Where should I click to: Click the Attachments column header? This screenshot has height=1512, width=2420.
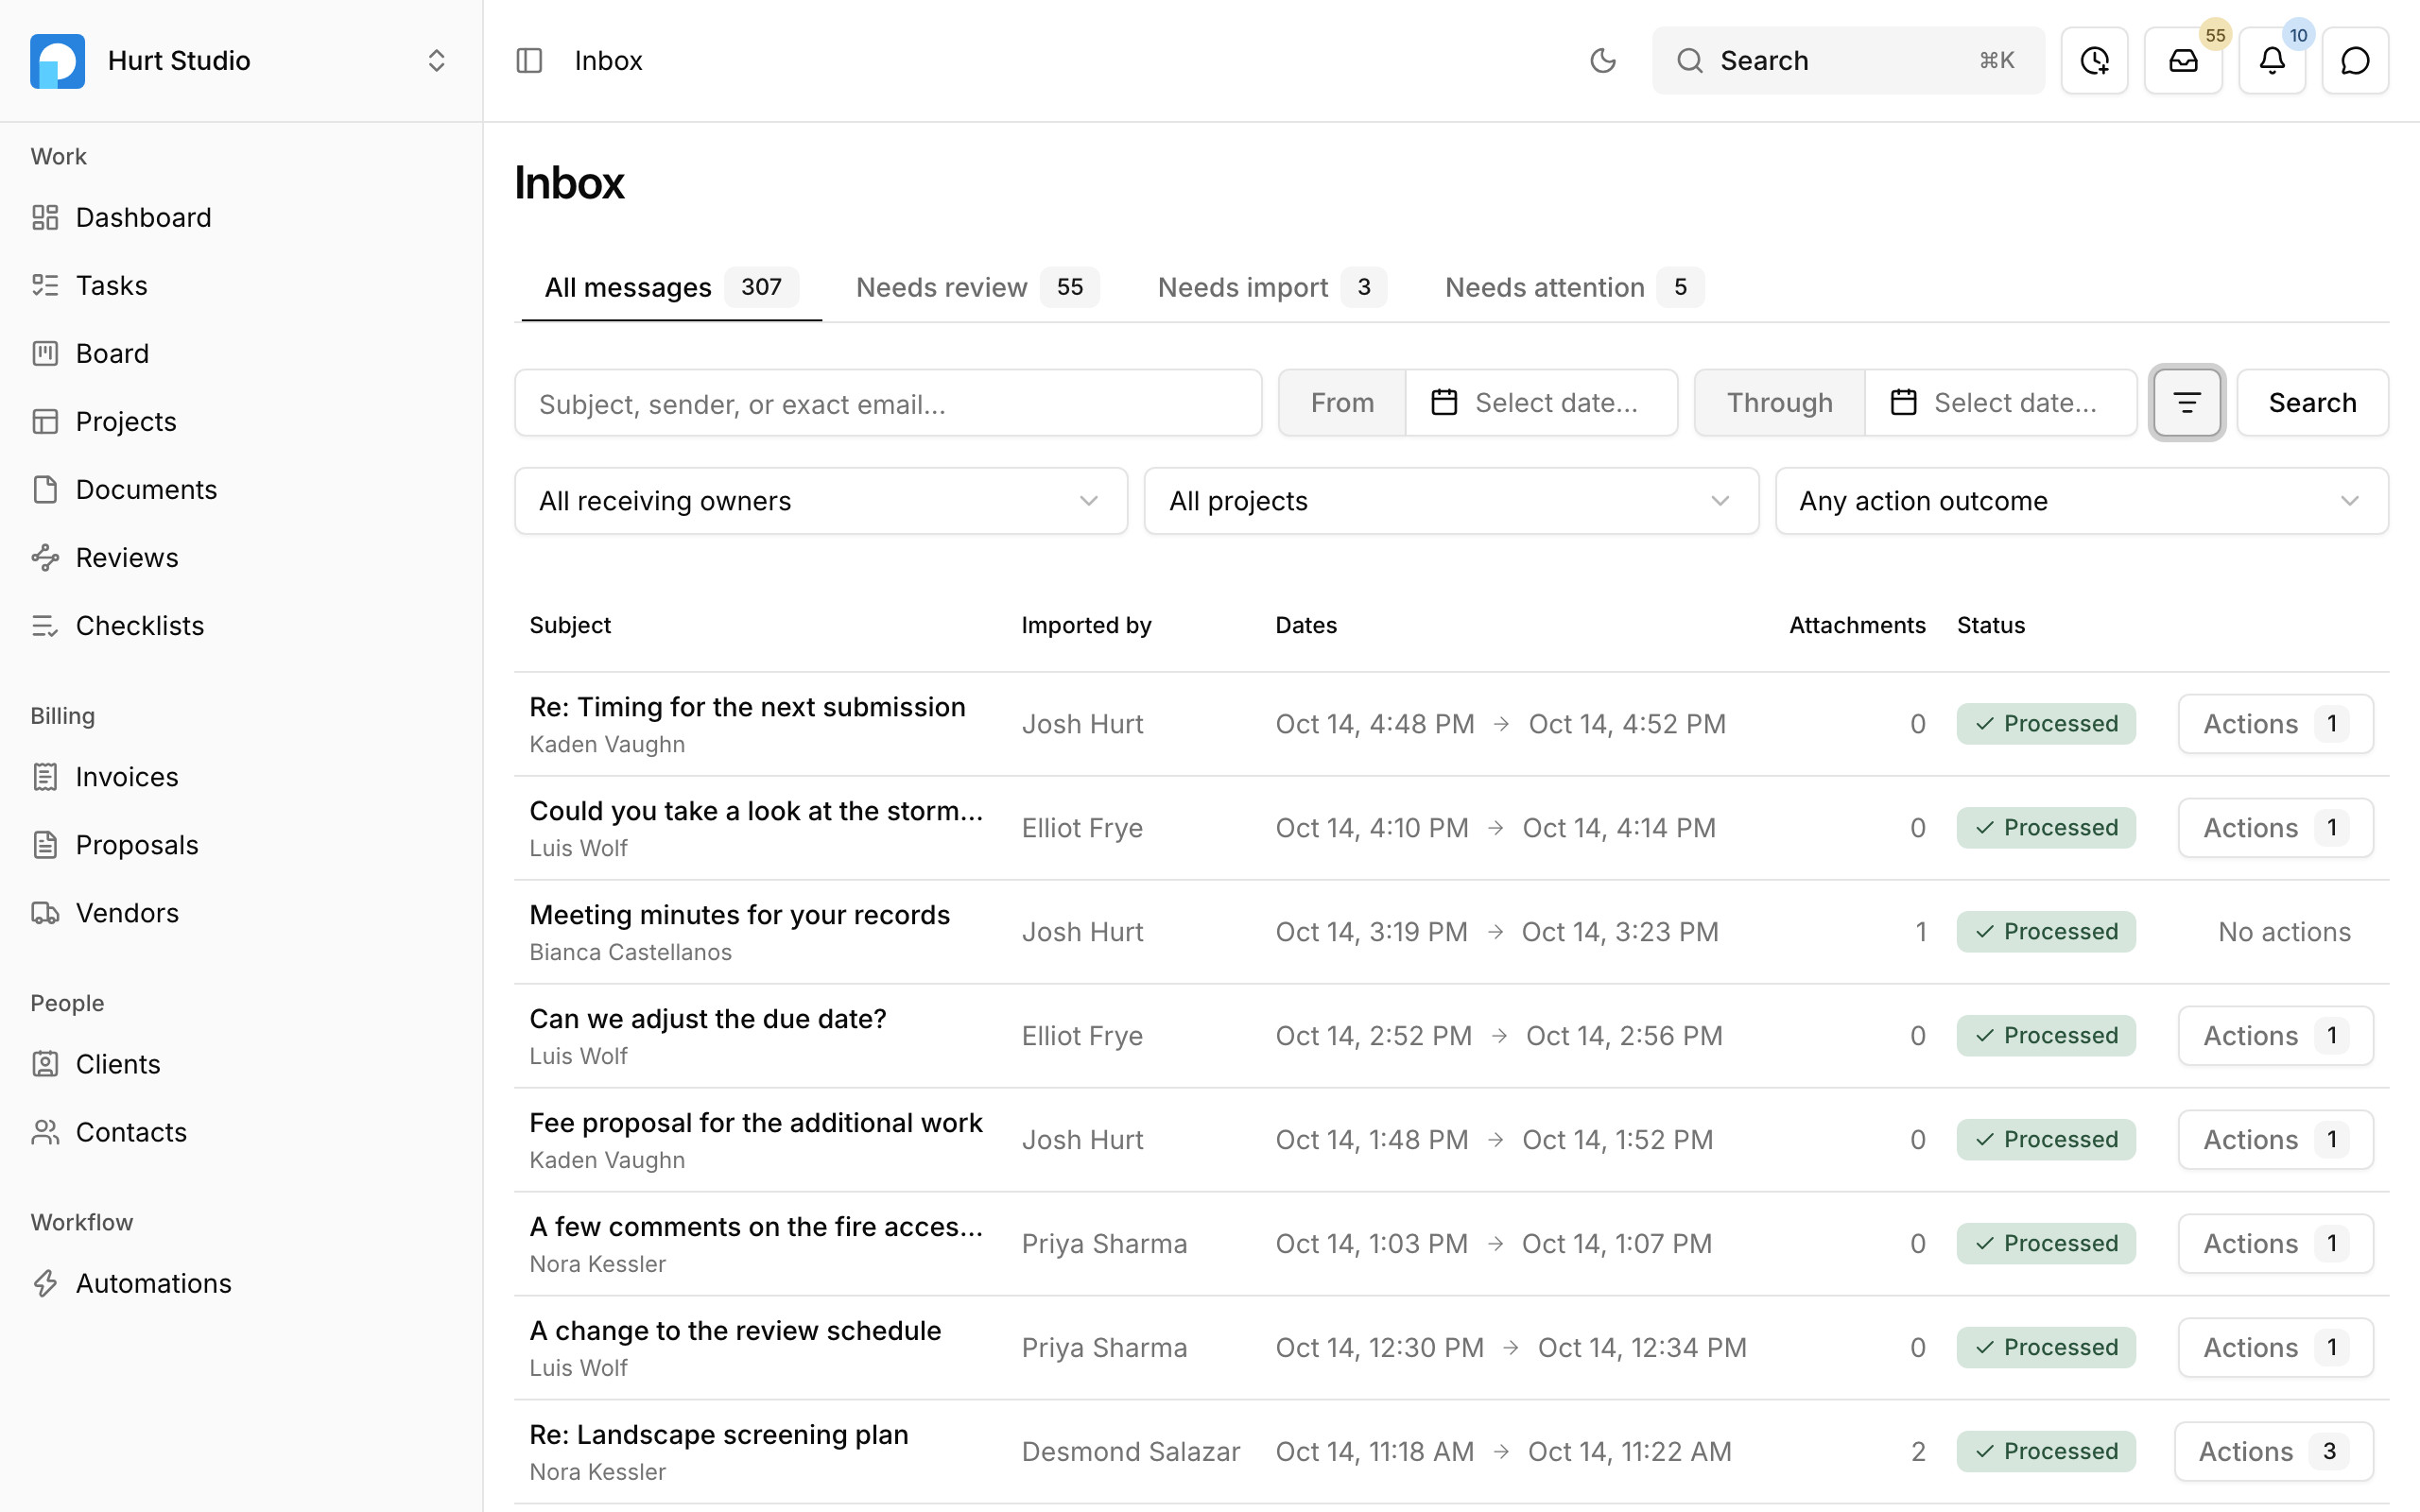[1857, 625]
